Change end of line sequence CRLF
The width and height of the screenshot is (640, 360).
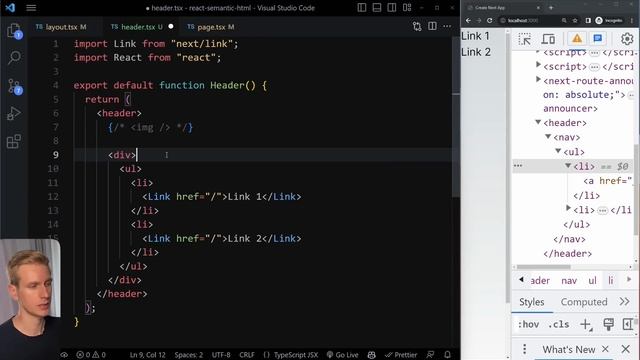click(247, 355)
